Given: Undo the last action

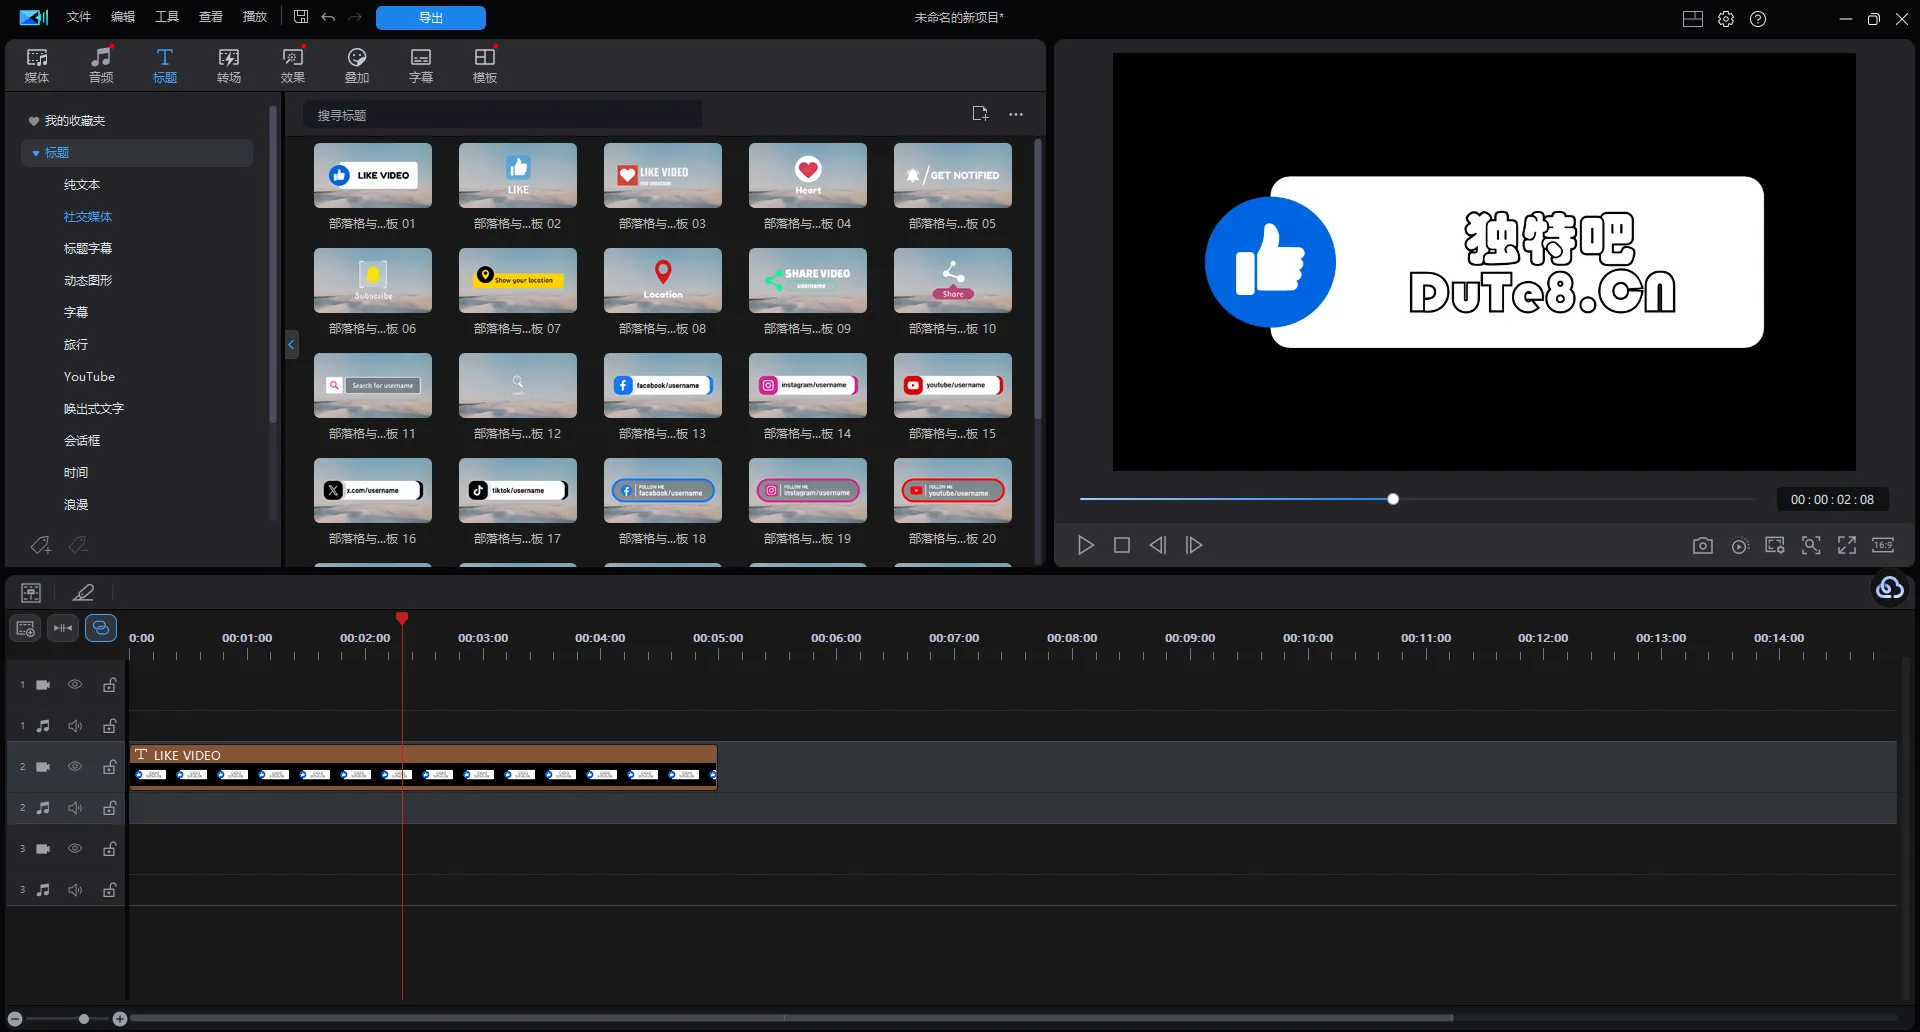Looking at the screenshot, I should click(x=328, y=17).
